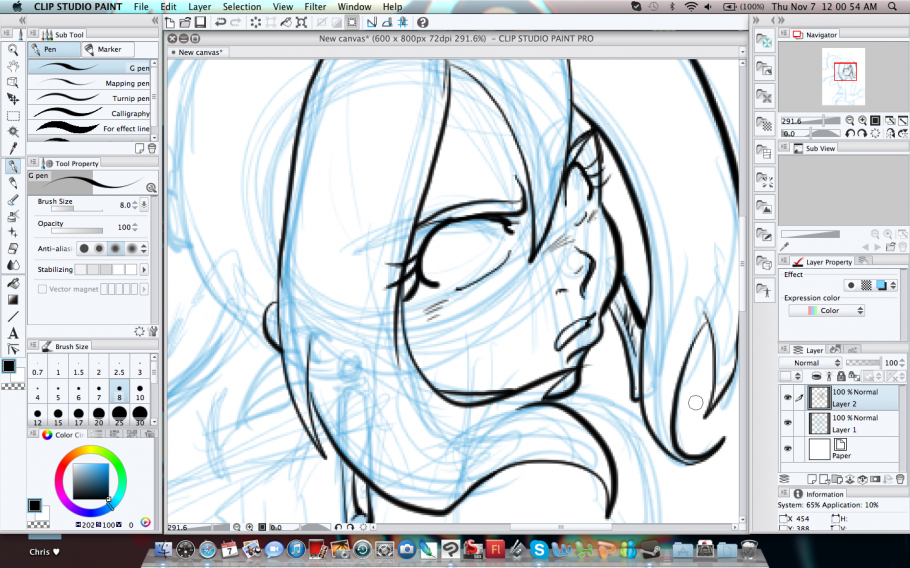Open Brush Size dynamics down-arrow button

(145, 205)
